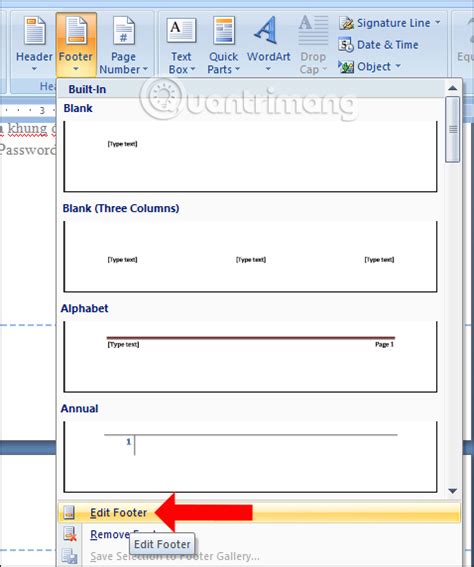Click the Object icon
The height and width of the screenshot is (567, 474).
[346, 67]
